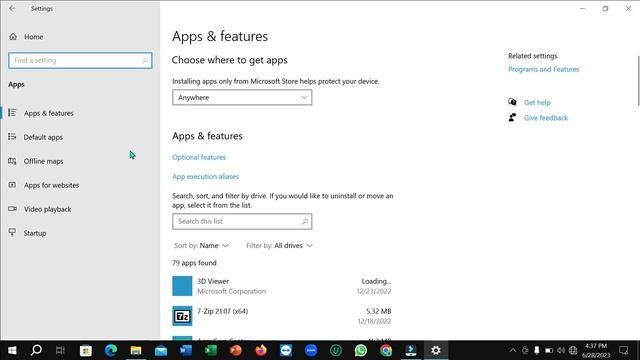The image size is (640, 360).
Task: Open Startup section in sidebar
Action: 35,233
